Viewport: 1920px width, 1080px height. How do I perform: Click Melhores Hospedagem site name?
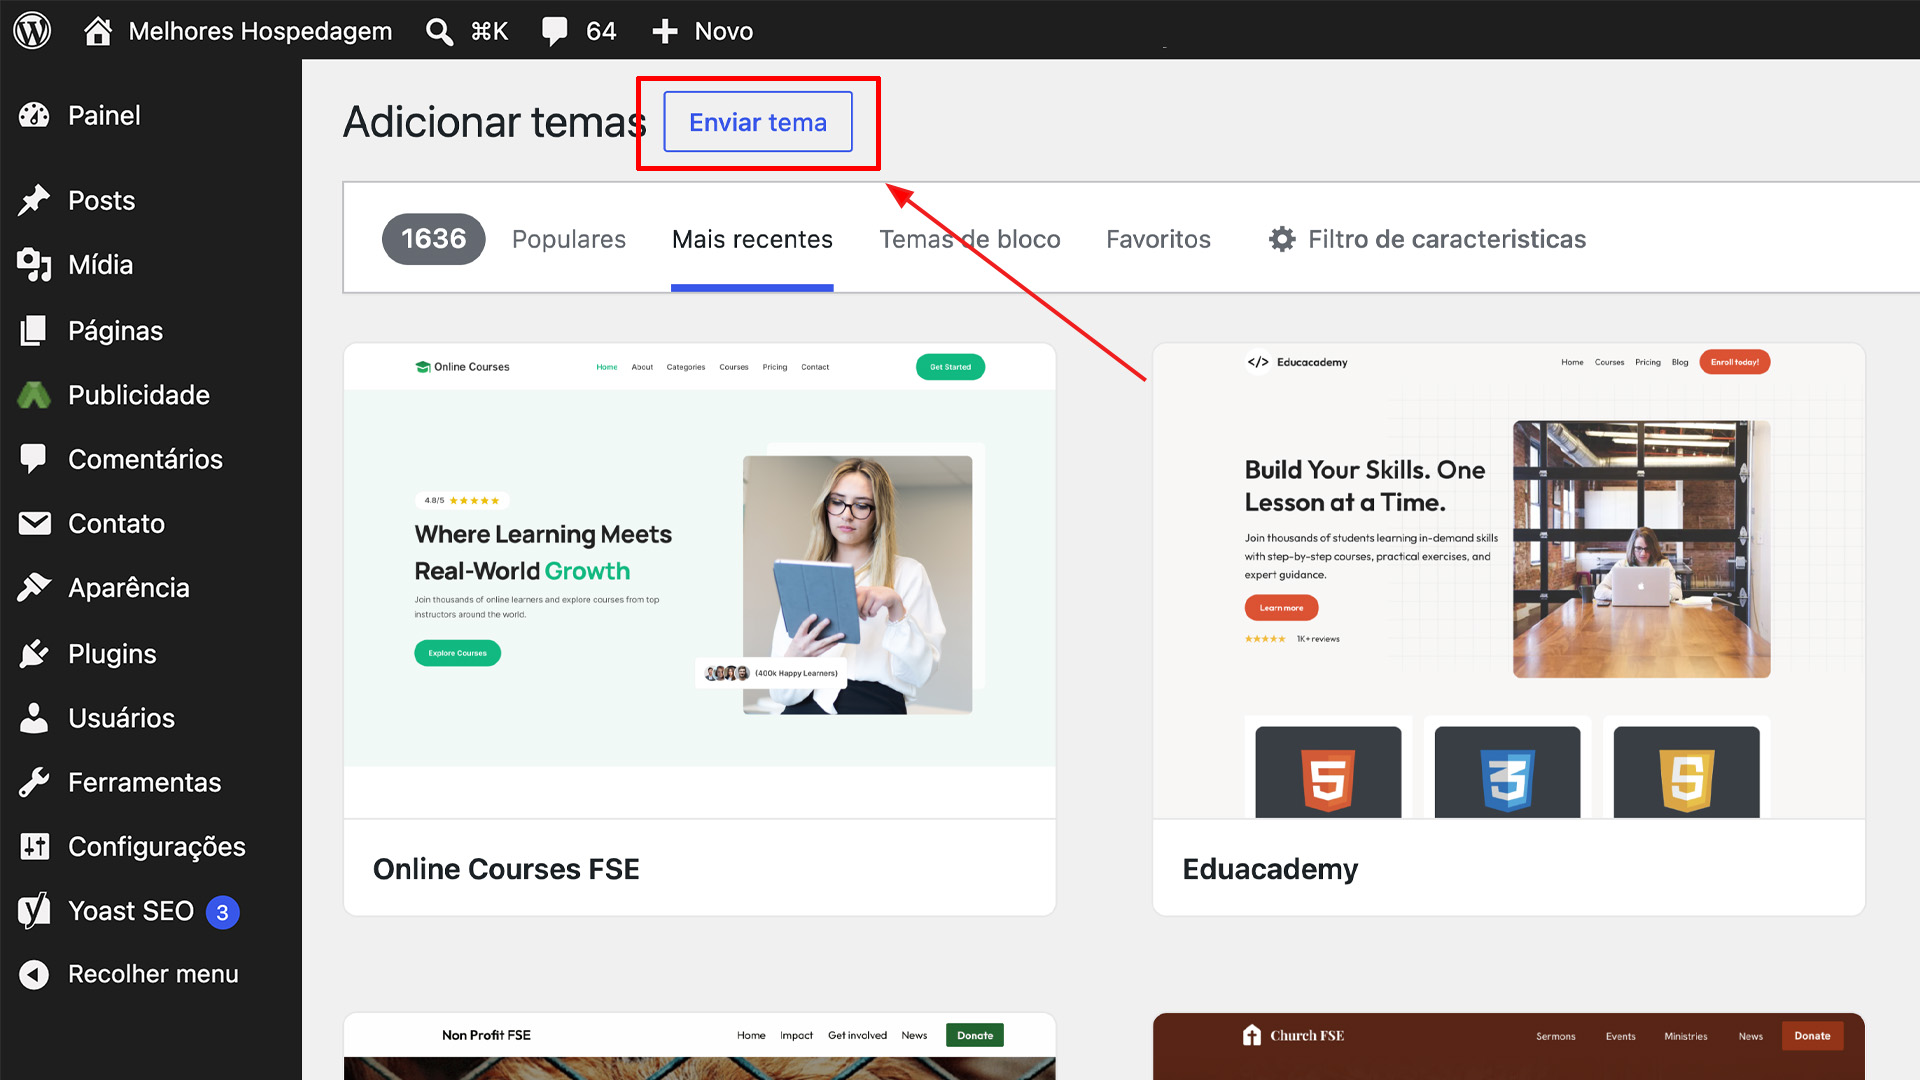(260, 31)
